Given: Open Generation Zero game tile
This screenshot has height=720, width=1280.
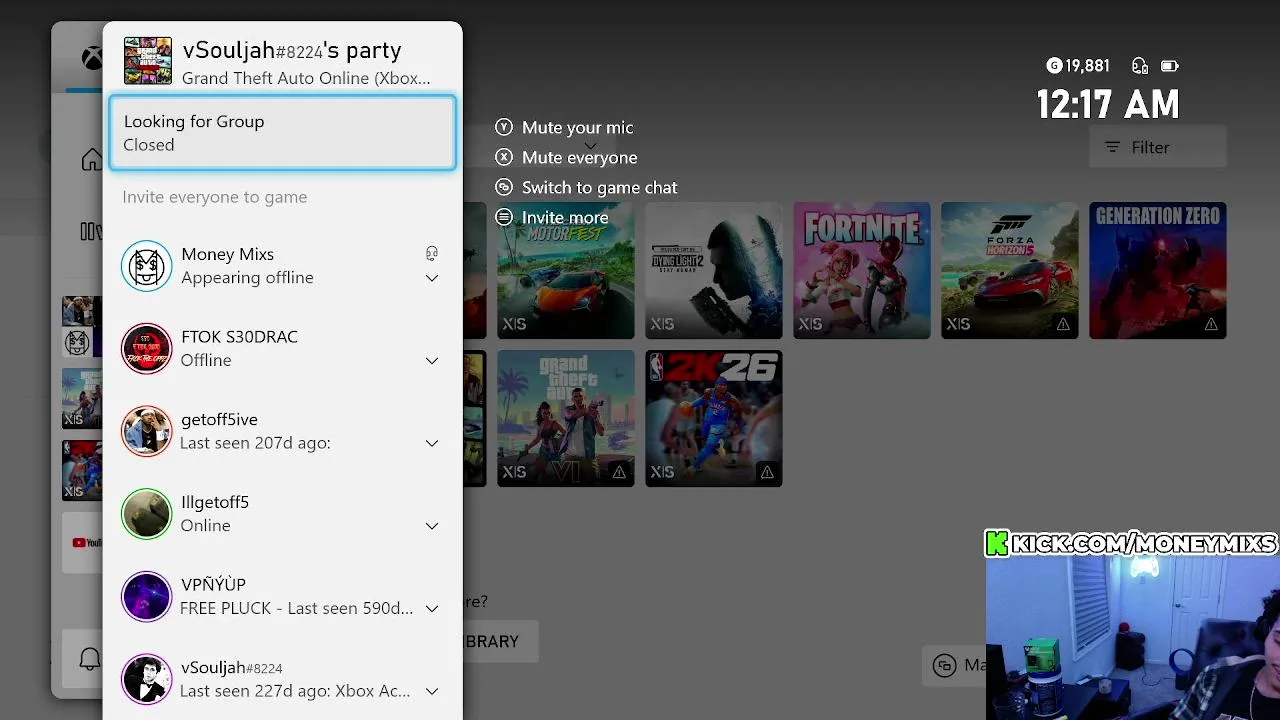Looking at the screenshot, I should [1157, 270].
